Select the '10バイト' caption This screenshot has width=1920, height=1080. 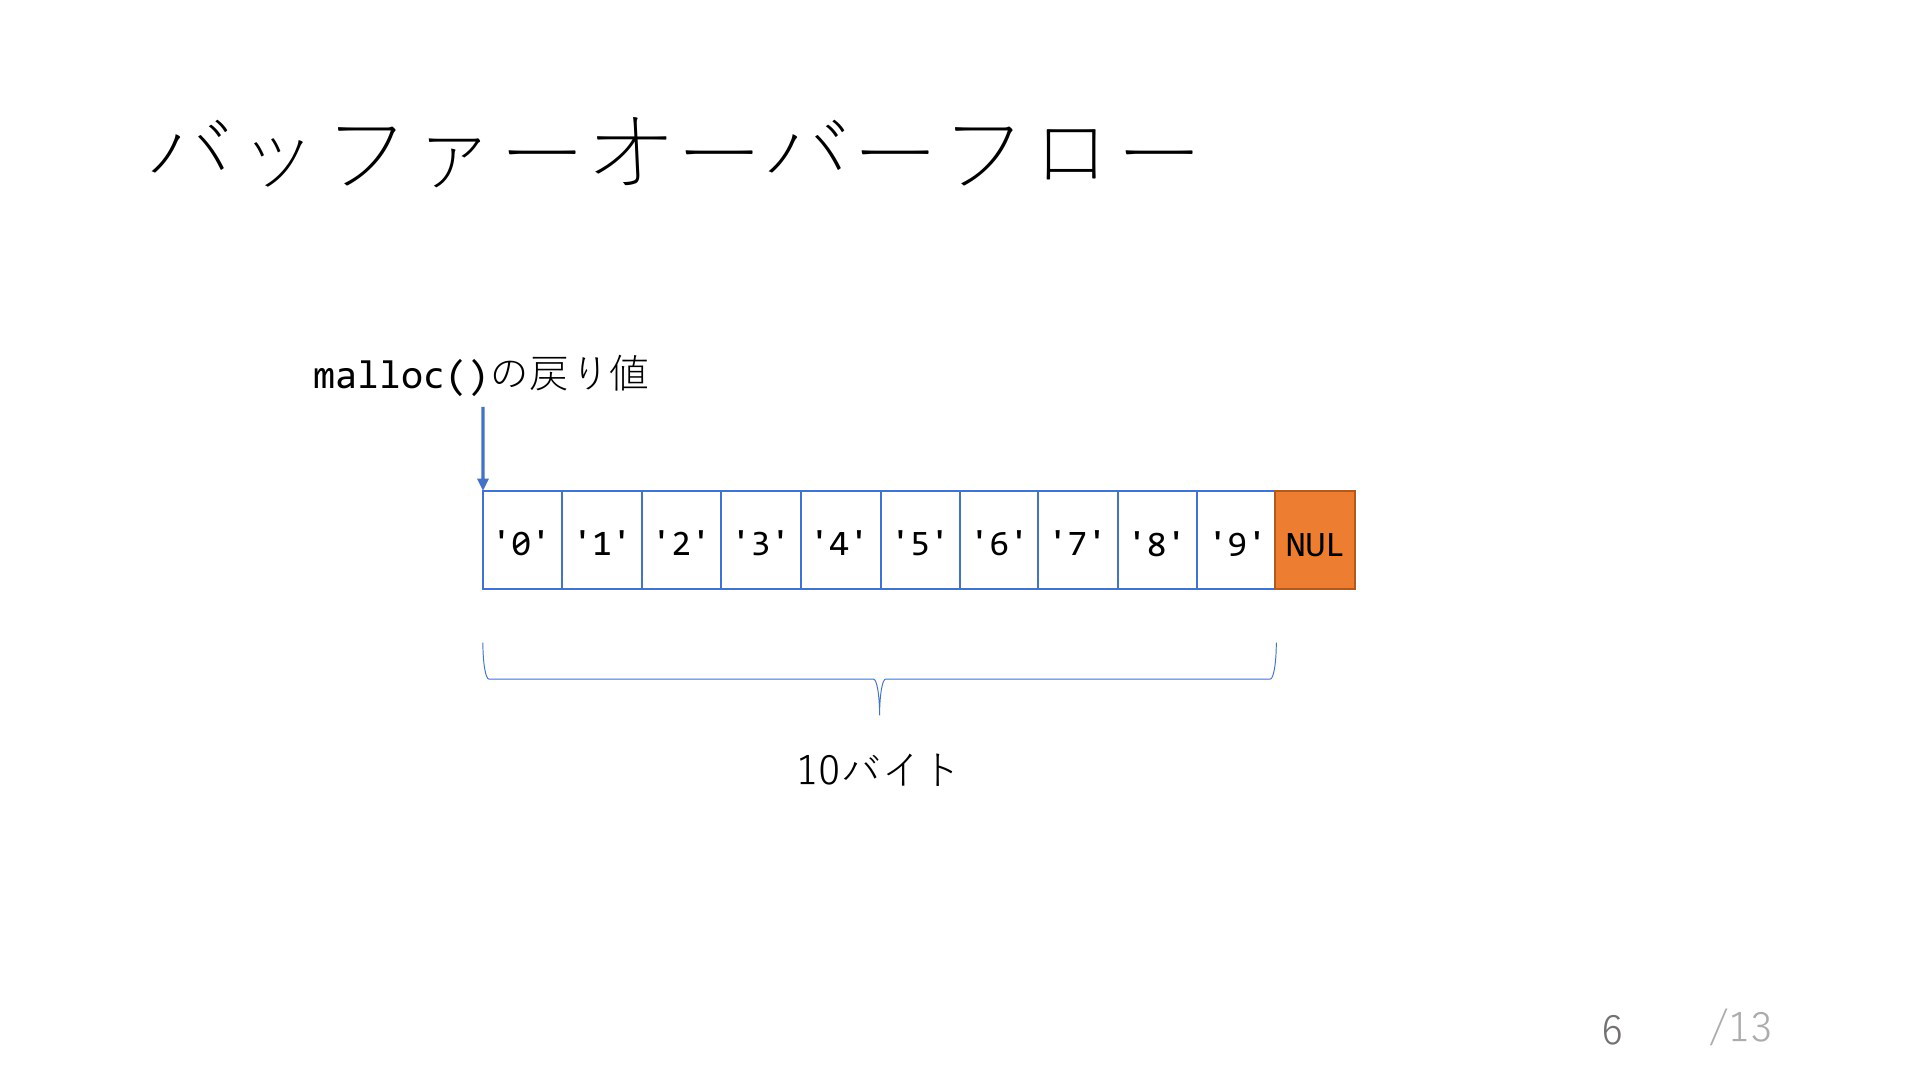[x=877, y=770]
